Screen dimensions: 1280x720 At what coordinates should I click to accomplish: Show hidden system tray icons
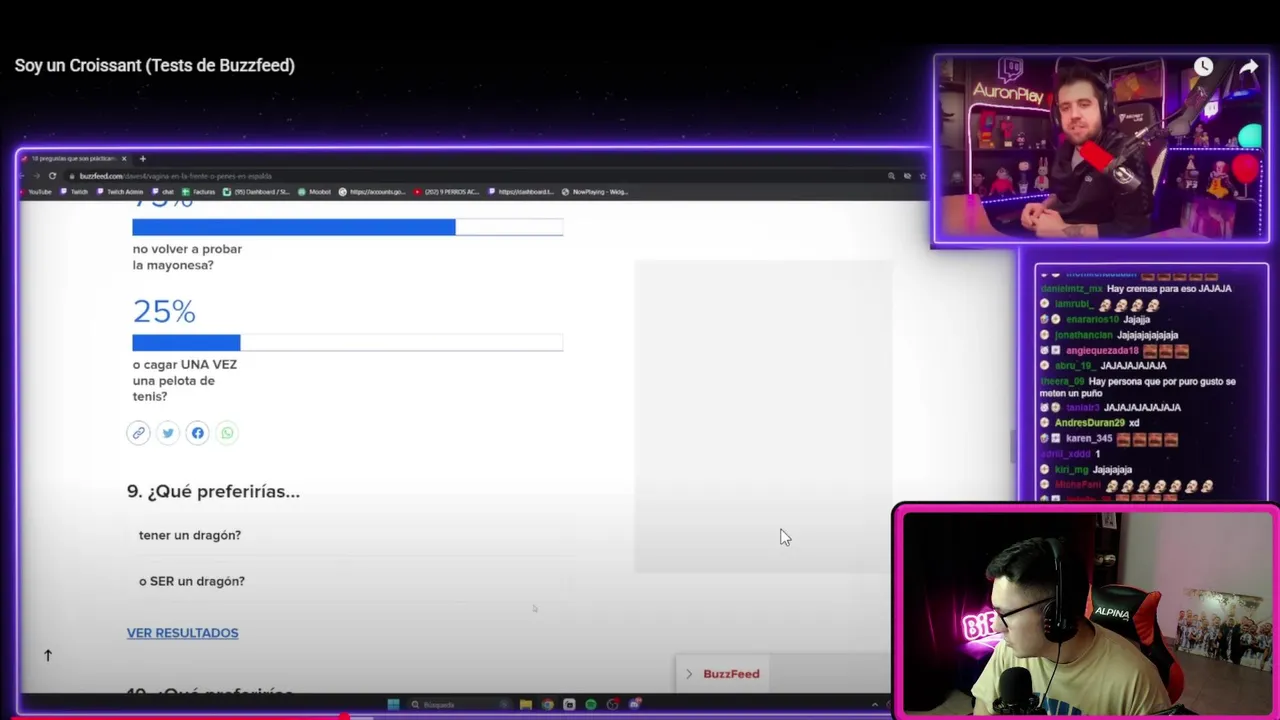pos(875,705)
